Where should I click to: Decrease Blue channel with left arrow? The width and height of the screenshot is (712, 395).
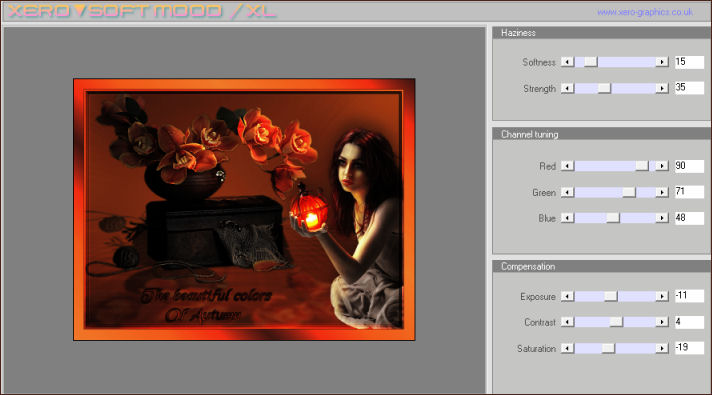[x=568, y=218]
